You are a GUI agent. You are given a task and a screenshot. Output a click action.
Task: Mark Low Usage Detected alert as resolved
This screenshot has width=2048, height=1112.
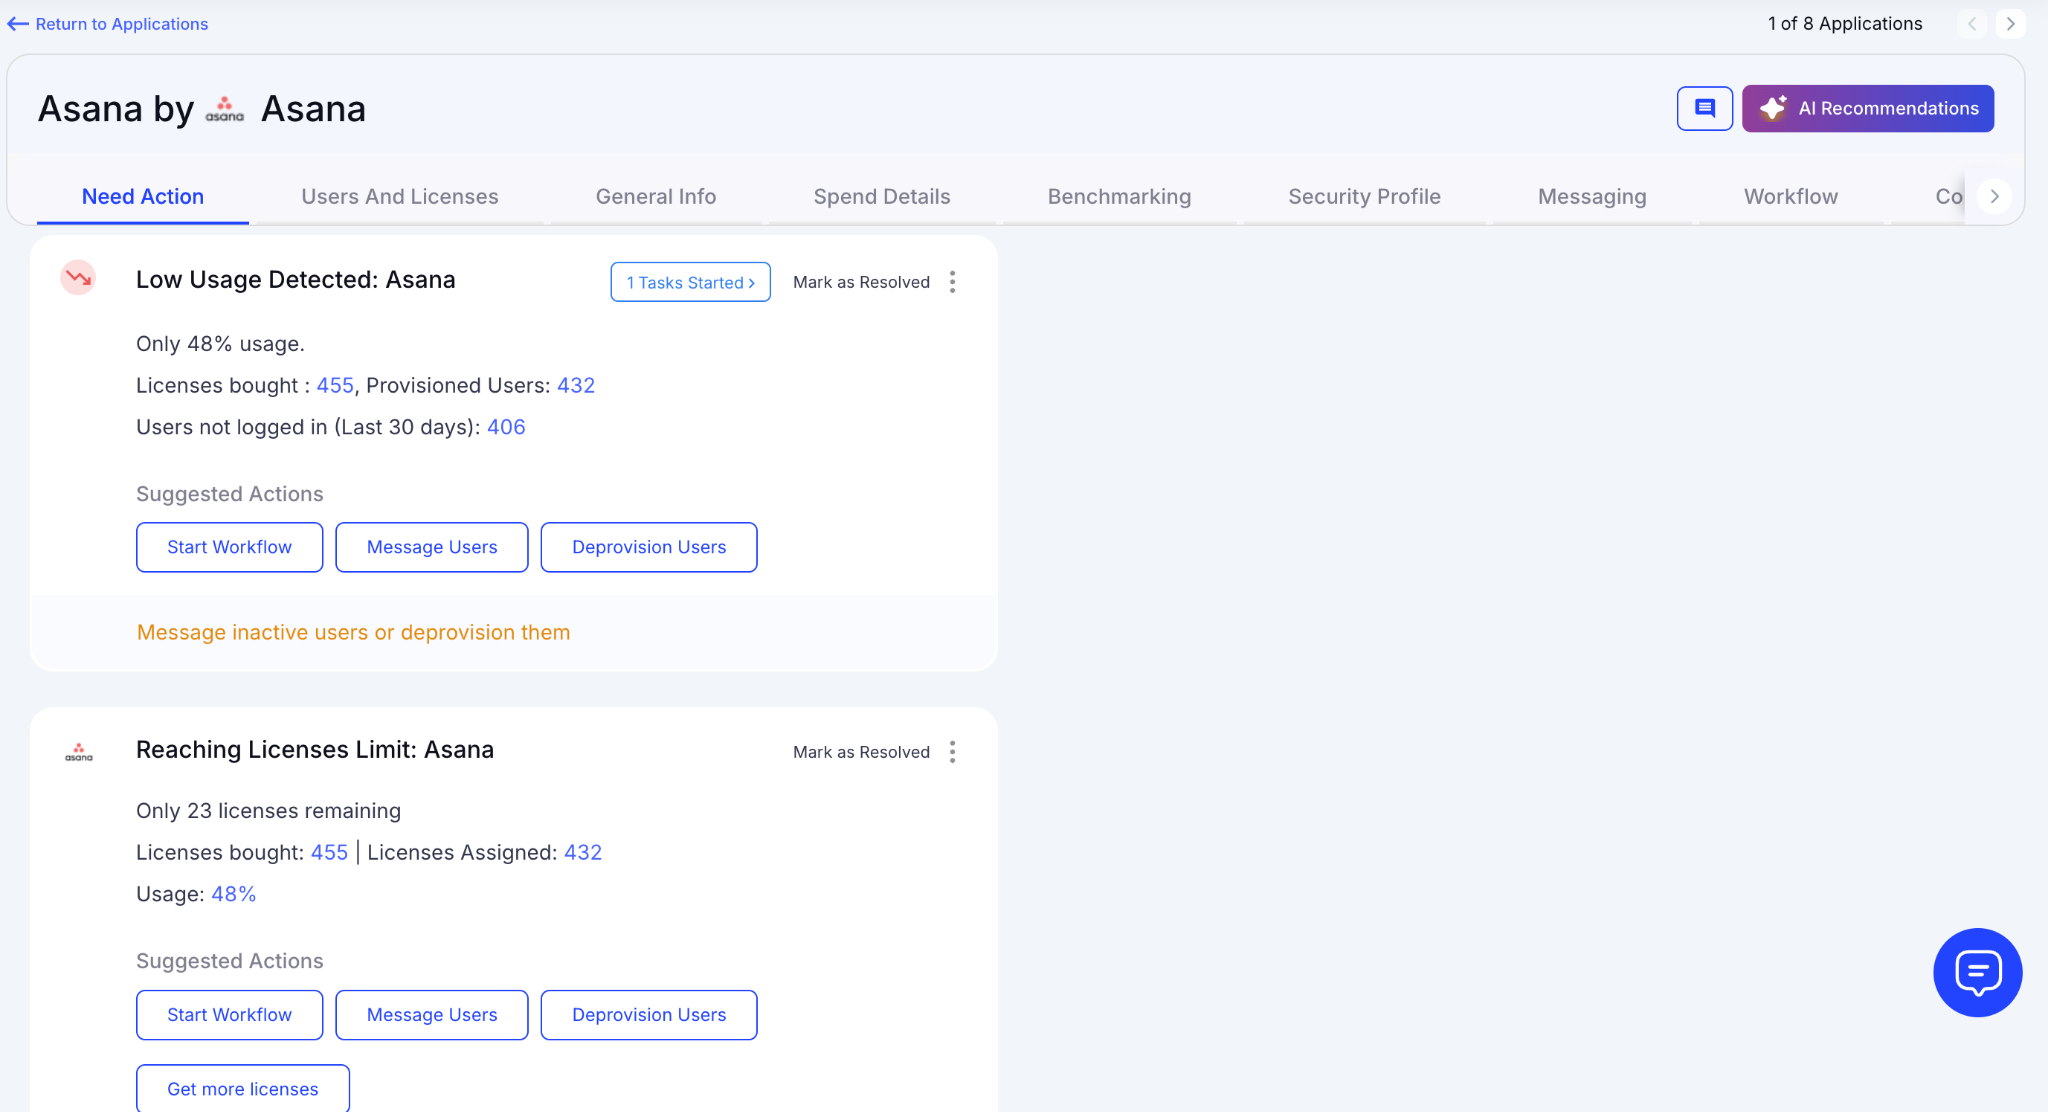860,282
